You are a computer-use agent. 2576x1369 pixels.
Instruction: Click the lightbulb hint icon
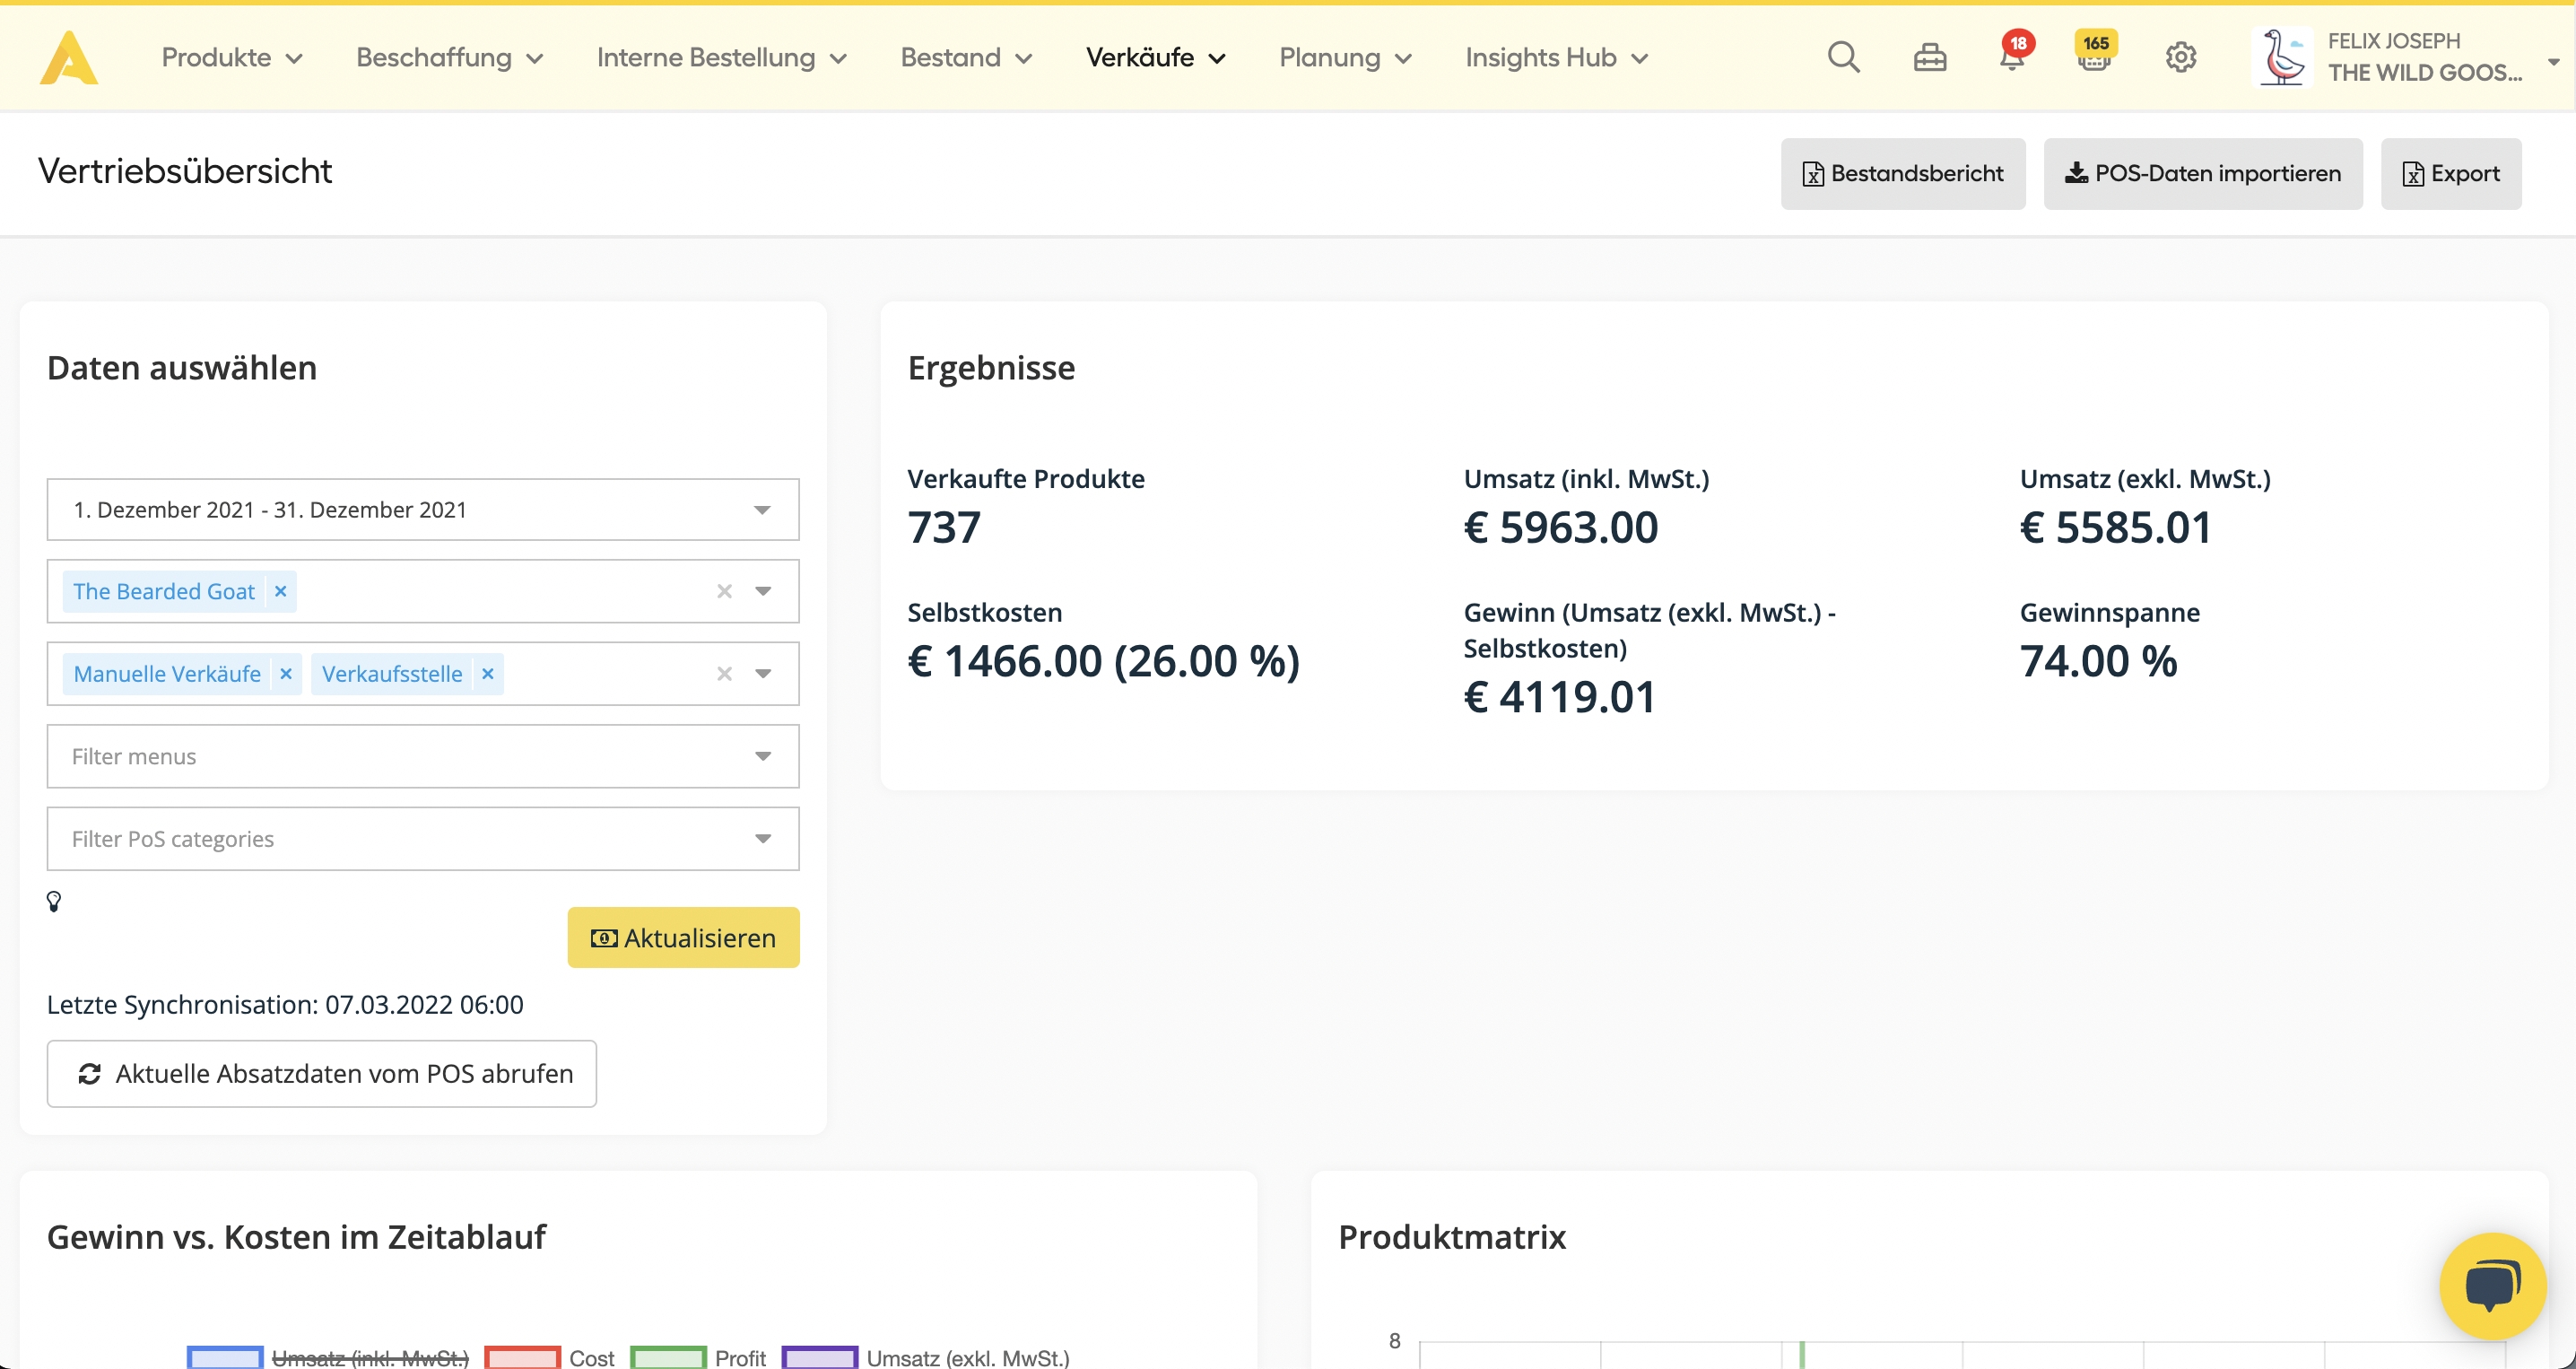(54, 901)
